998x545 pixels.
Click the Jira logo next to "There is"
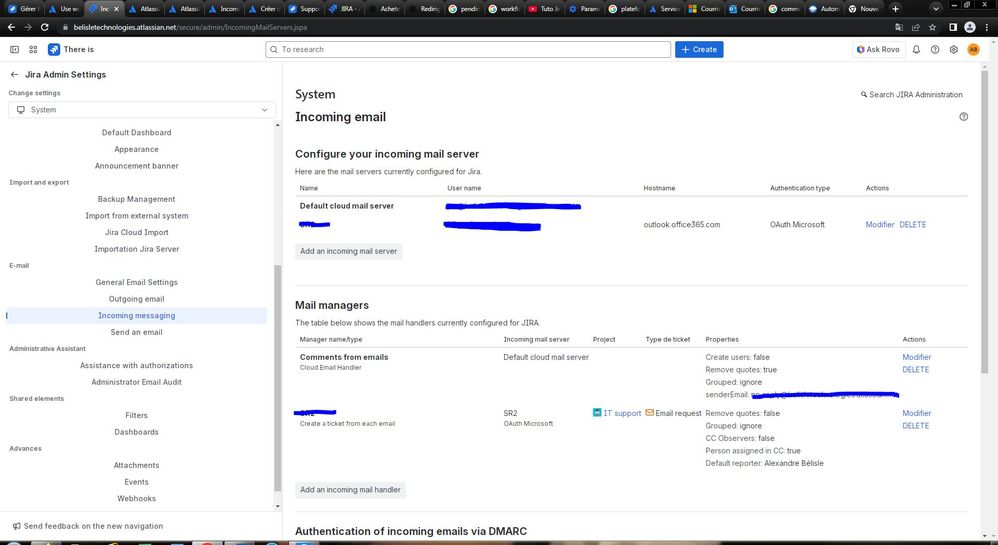point(54,49)
